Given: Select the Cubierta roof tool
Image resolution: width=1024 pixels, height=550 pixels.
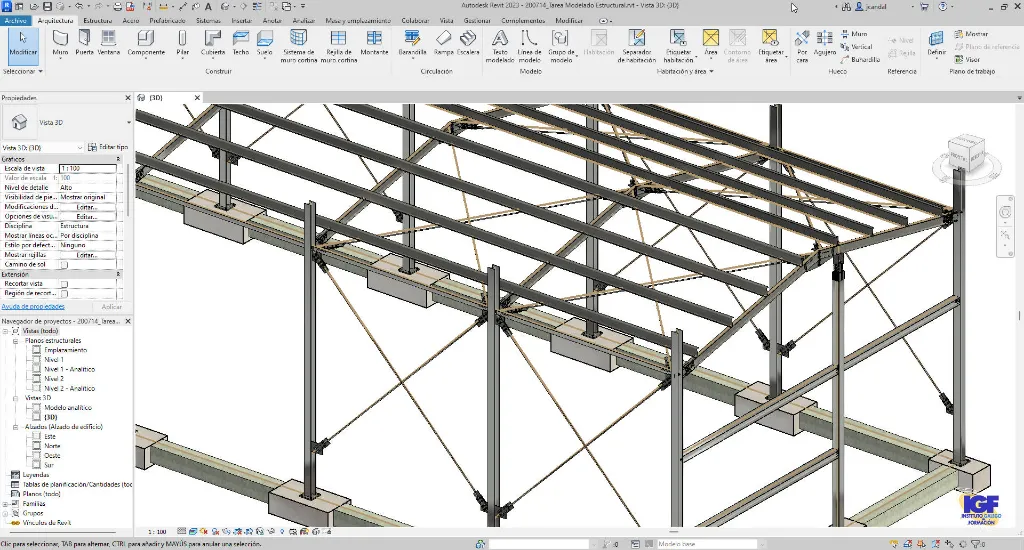Looking at the screenshot, I should pos(213,43).
